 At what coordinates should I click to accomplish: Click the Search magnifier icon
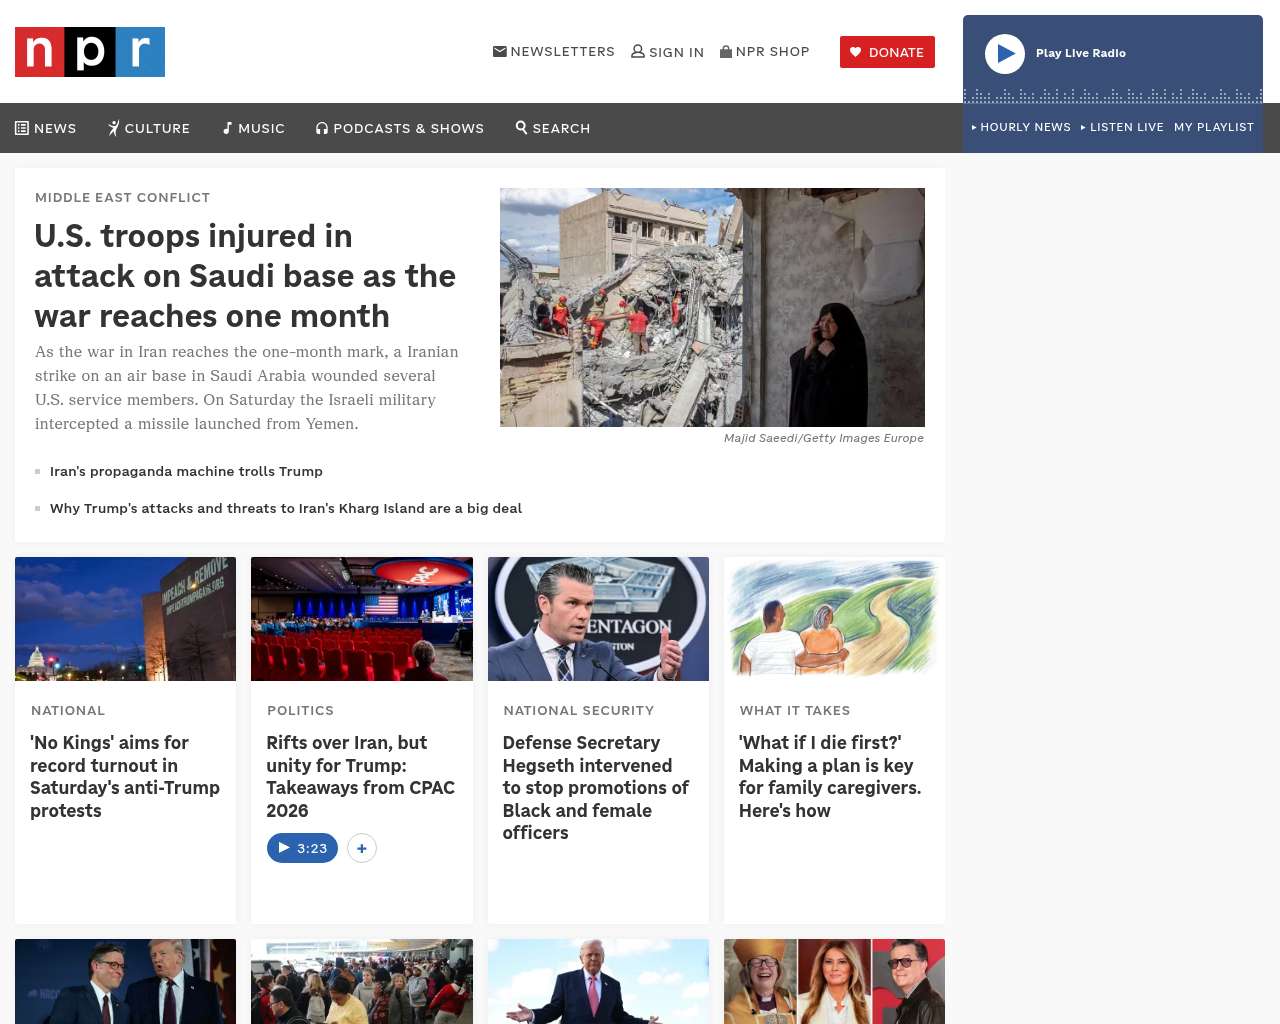pyautogui.click(x=522, y=128)
